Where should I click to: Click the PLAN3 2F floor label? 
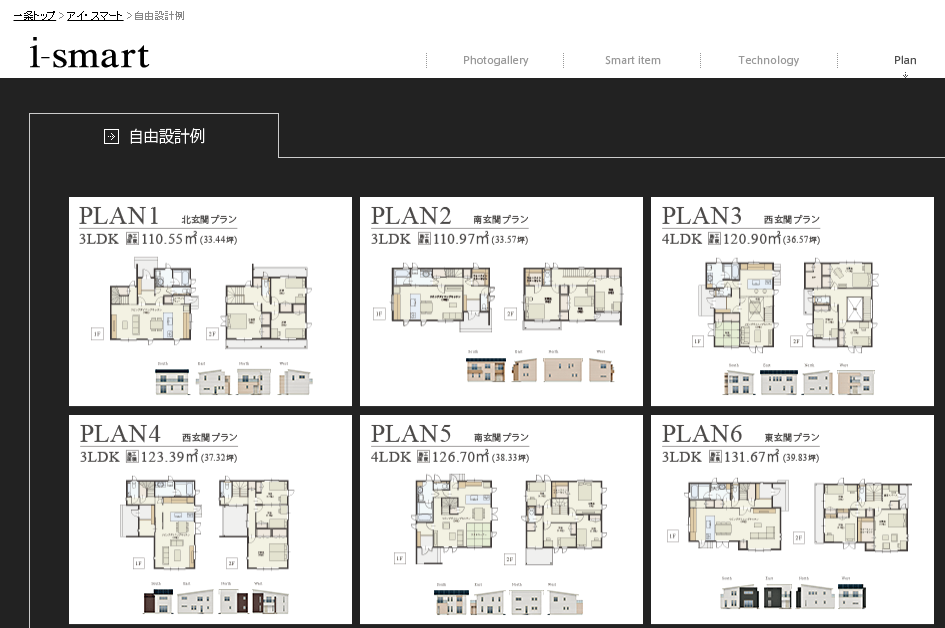point(796,341)
